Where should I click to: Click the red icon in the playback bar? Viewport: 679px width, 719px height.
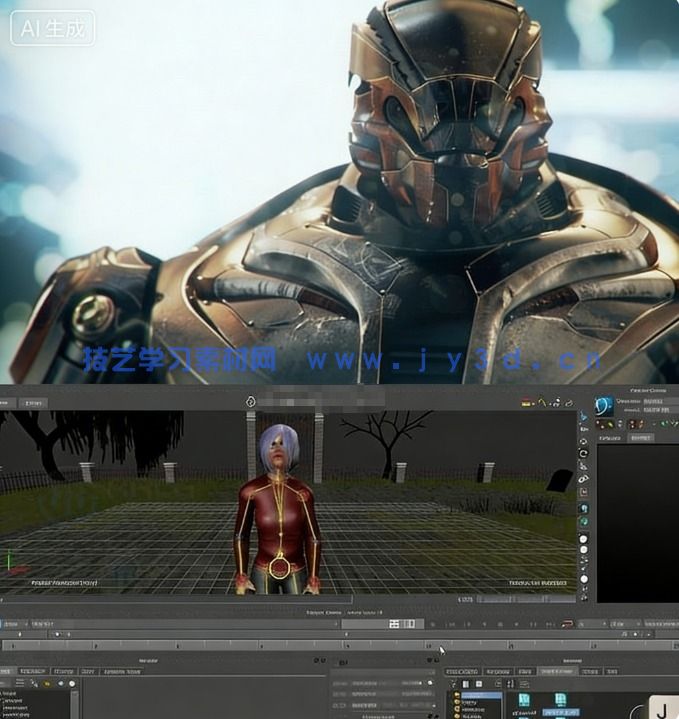pos(567,624)
